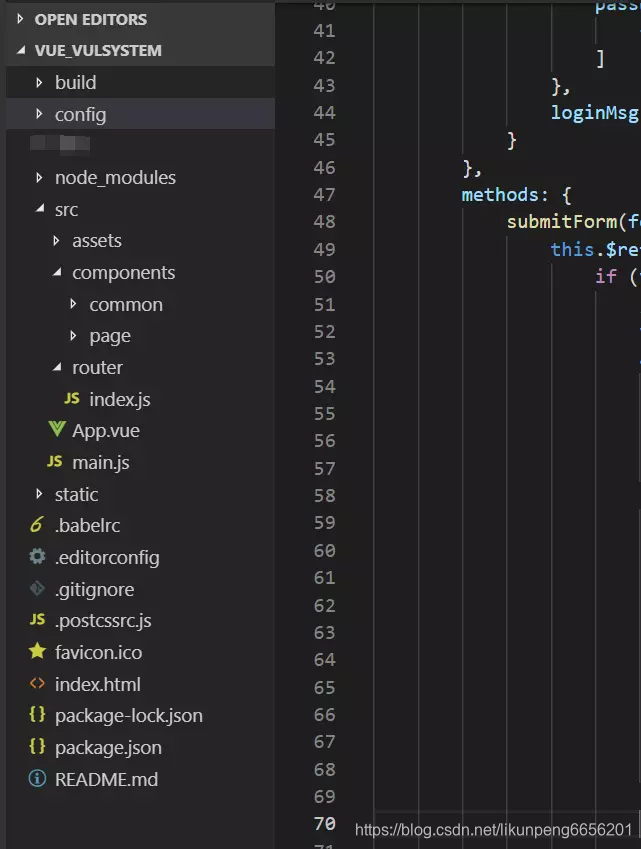
Task: Expand the config folder arrow
Action: point(39,114)
